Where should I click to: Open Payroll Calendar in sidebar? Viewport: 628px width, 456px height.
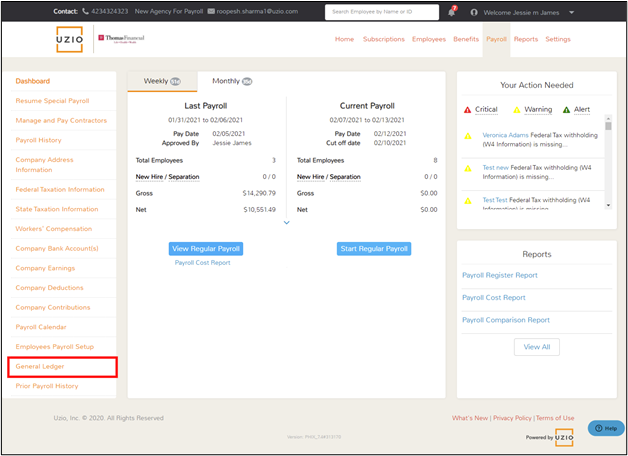(x=41, y=327)
